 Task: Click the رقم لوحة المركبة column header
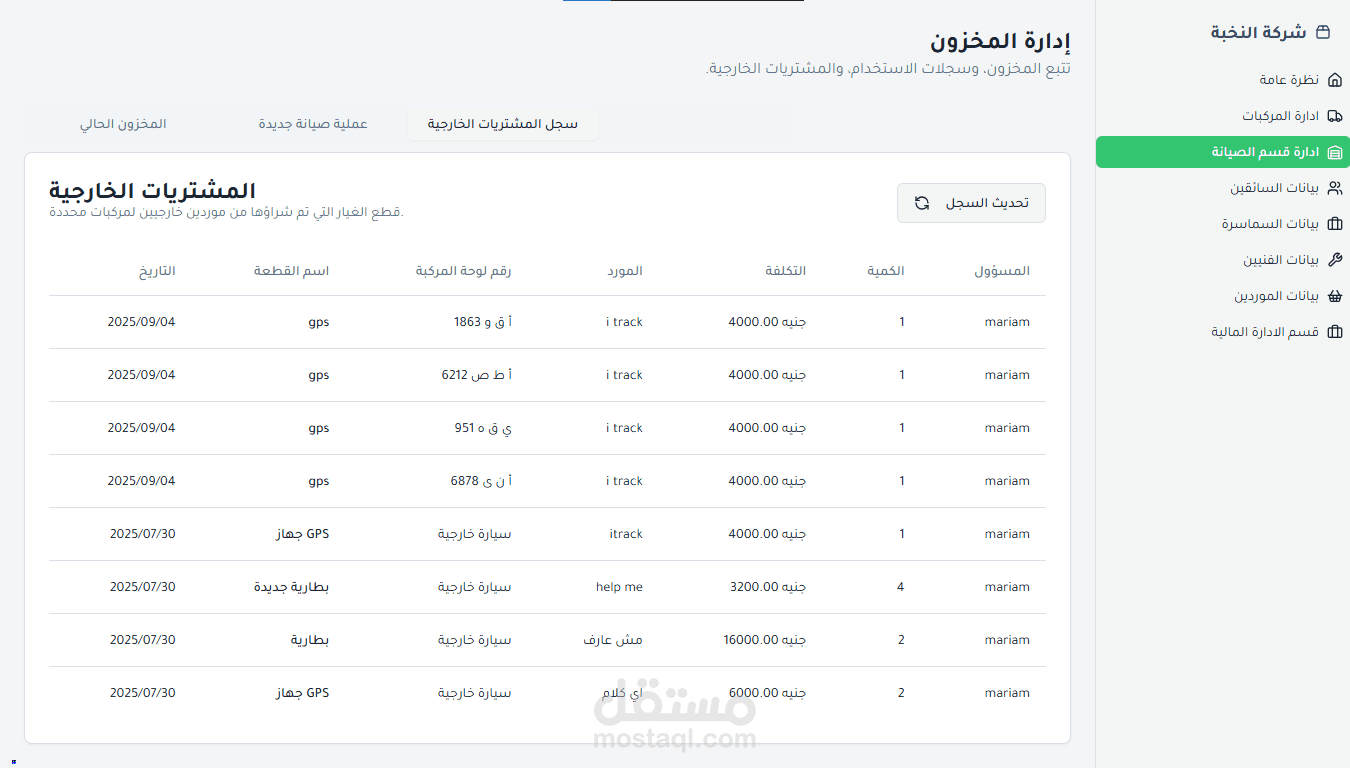pyautogui.click(x=464, y=271)
